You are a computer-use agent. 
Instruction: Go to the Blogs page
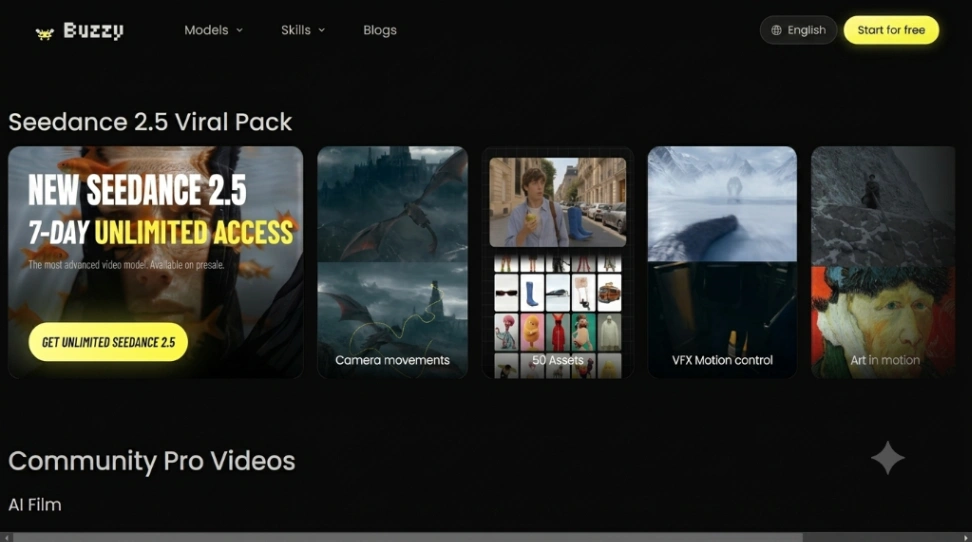(379, 30)
